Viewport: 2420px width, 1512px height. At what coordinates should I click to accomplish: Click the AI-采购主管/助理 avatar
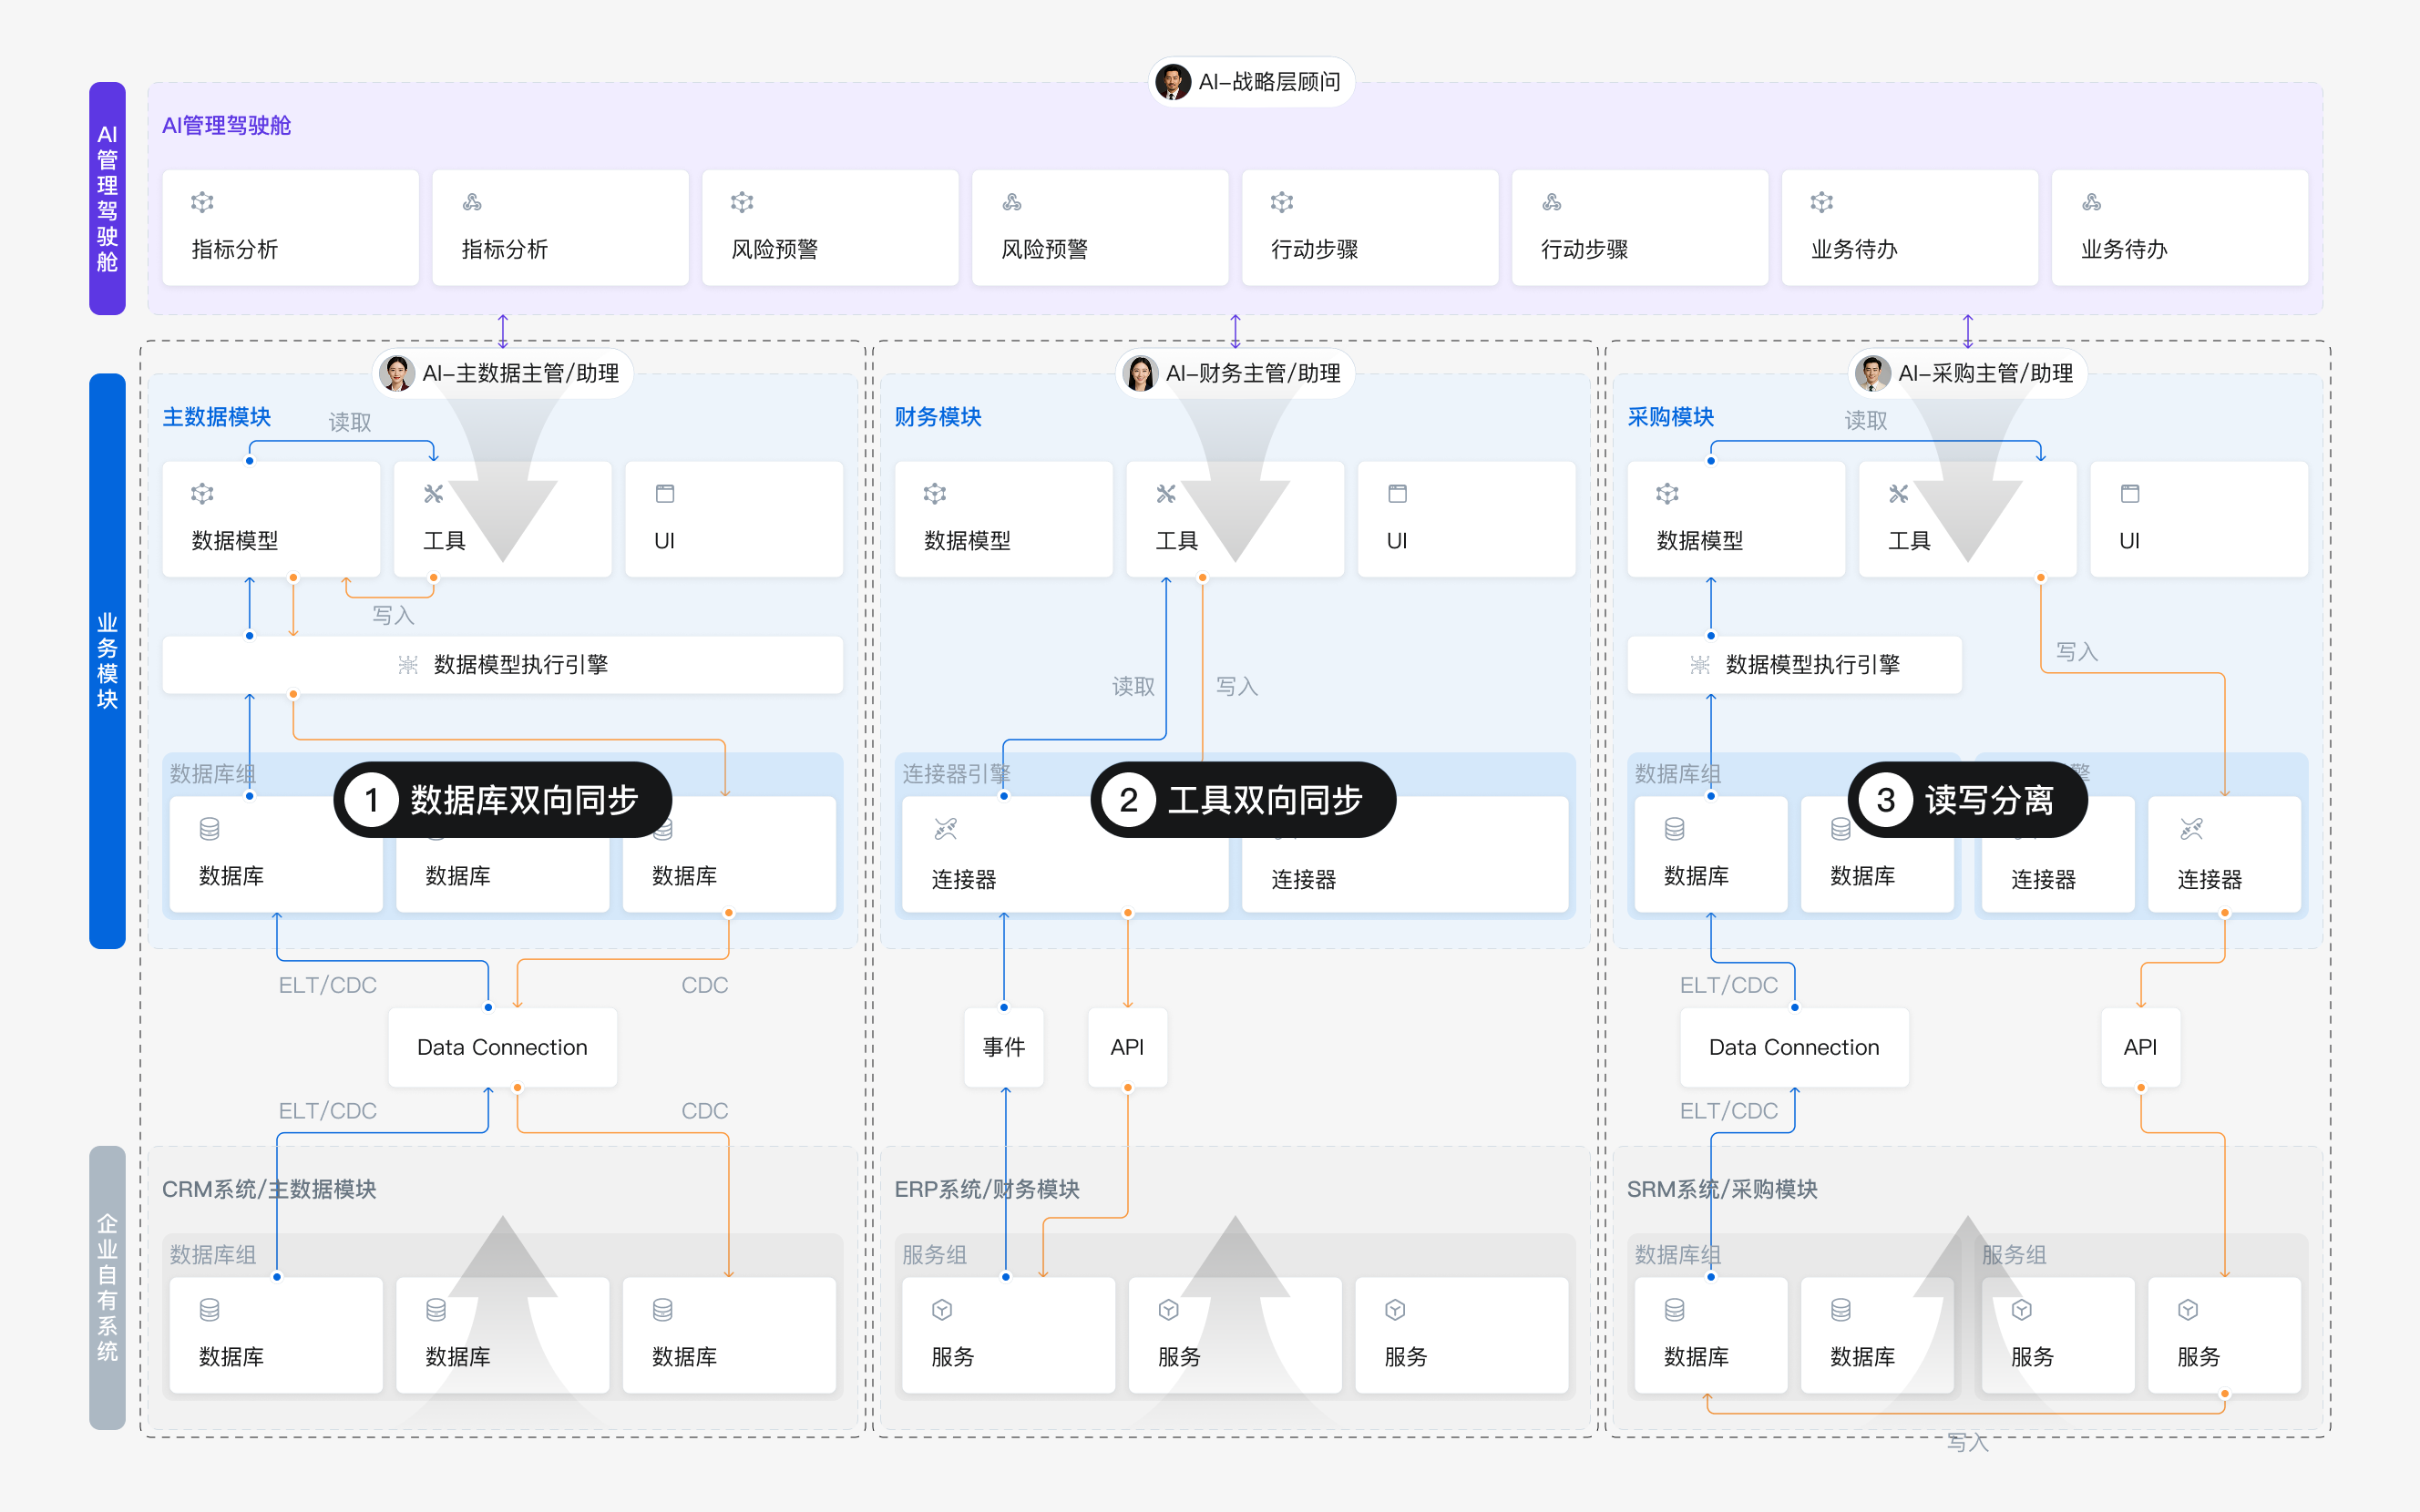point(1872,374)
